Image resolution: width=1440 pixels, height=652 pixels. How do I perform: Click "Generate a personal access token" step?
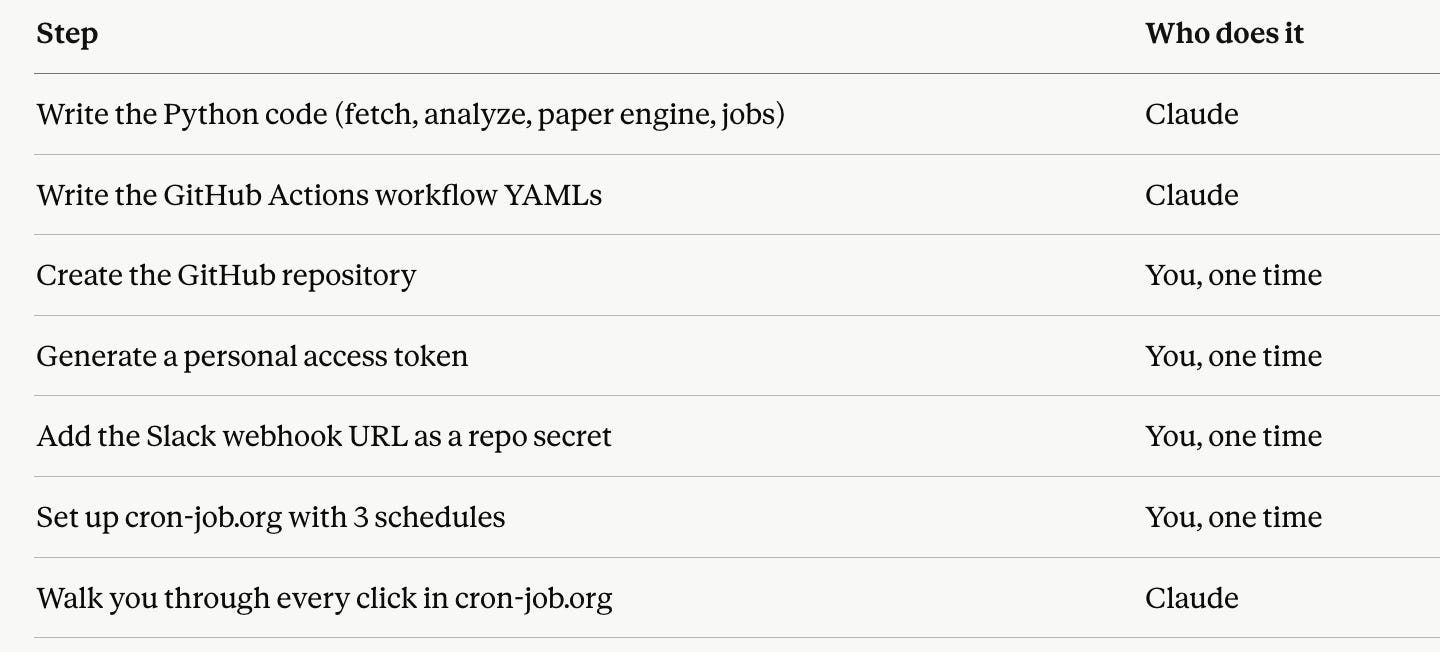252,357
